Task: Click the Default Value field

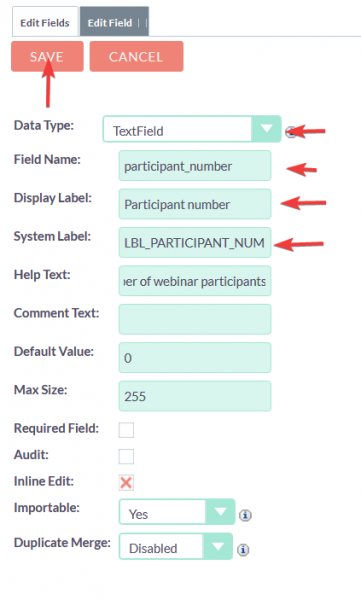Action: coord(195,358)
